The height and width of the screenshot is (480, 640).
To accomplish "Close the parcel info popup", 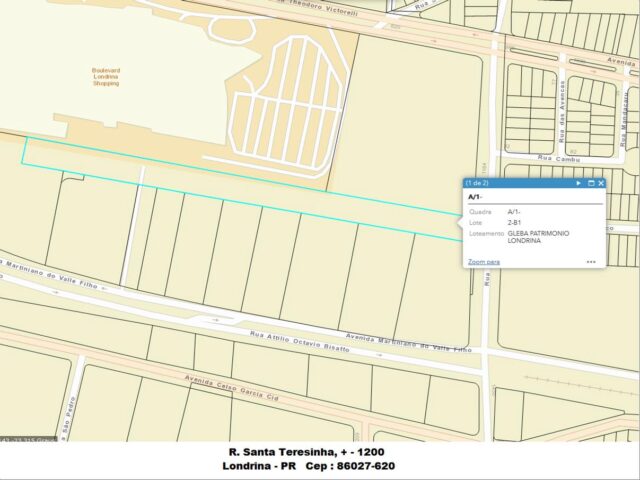I will coord(601,183).
